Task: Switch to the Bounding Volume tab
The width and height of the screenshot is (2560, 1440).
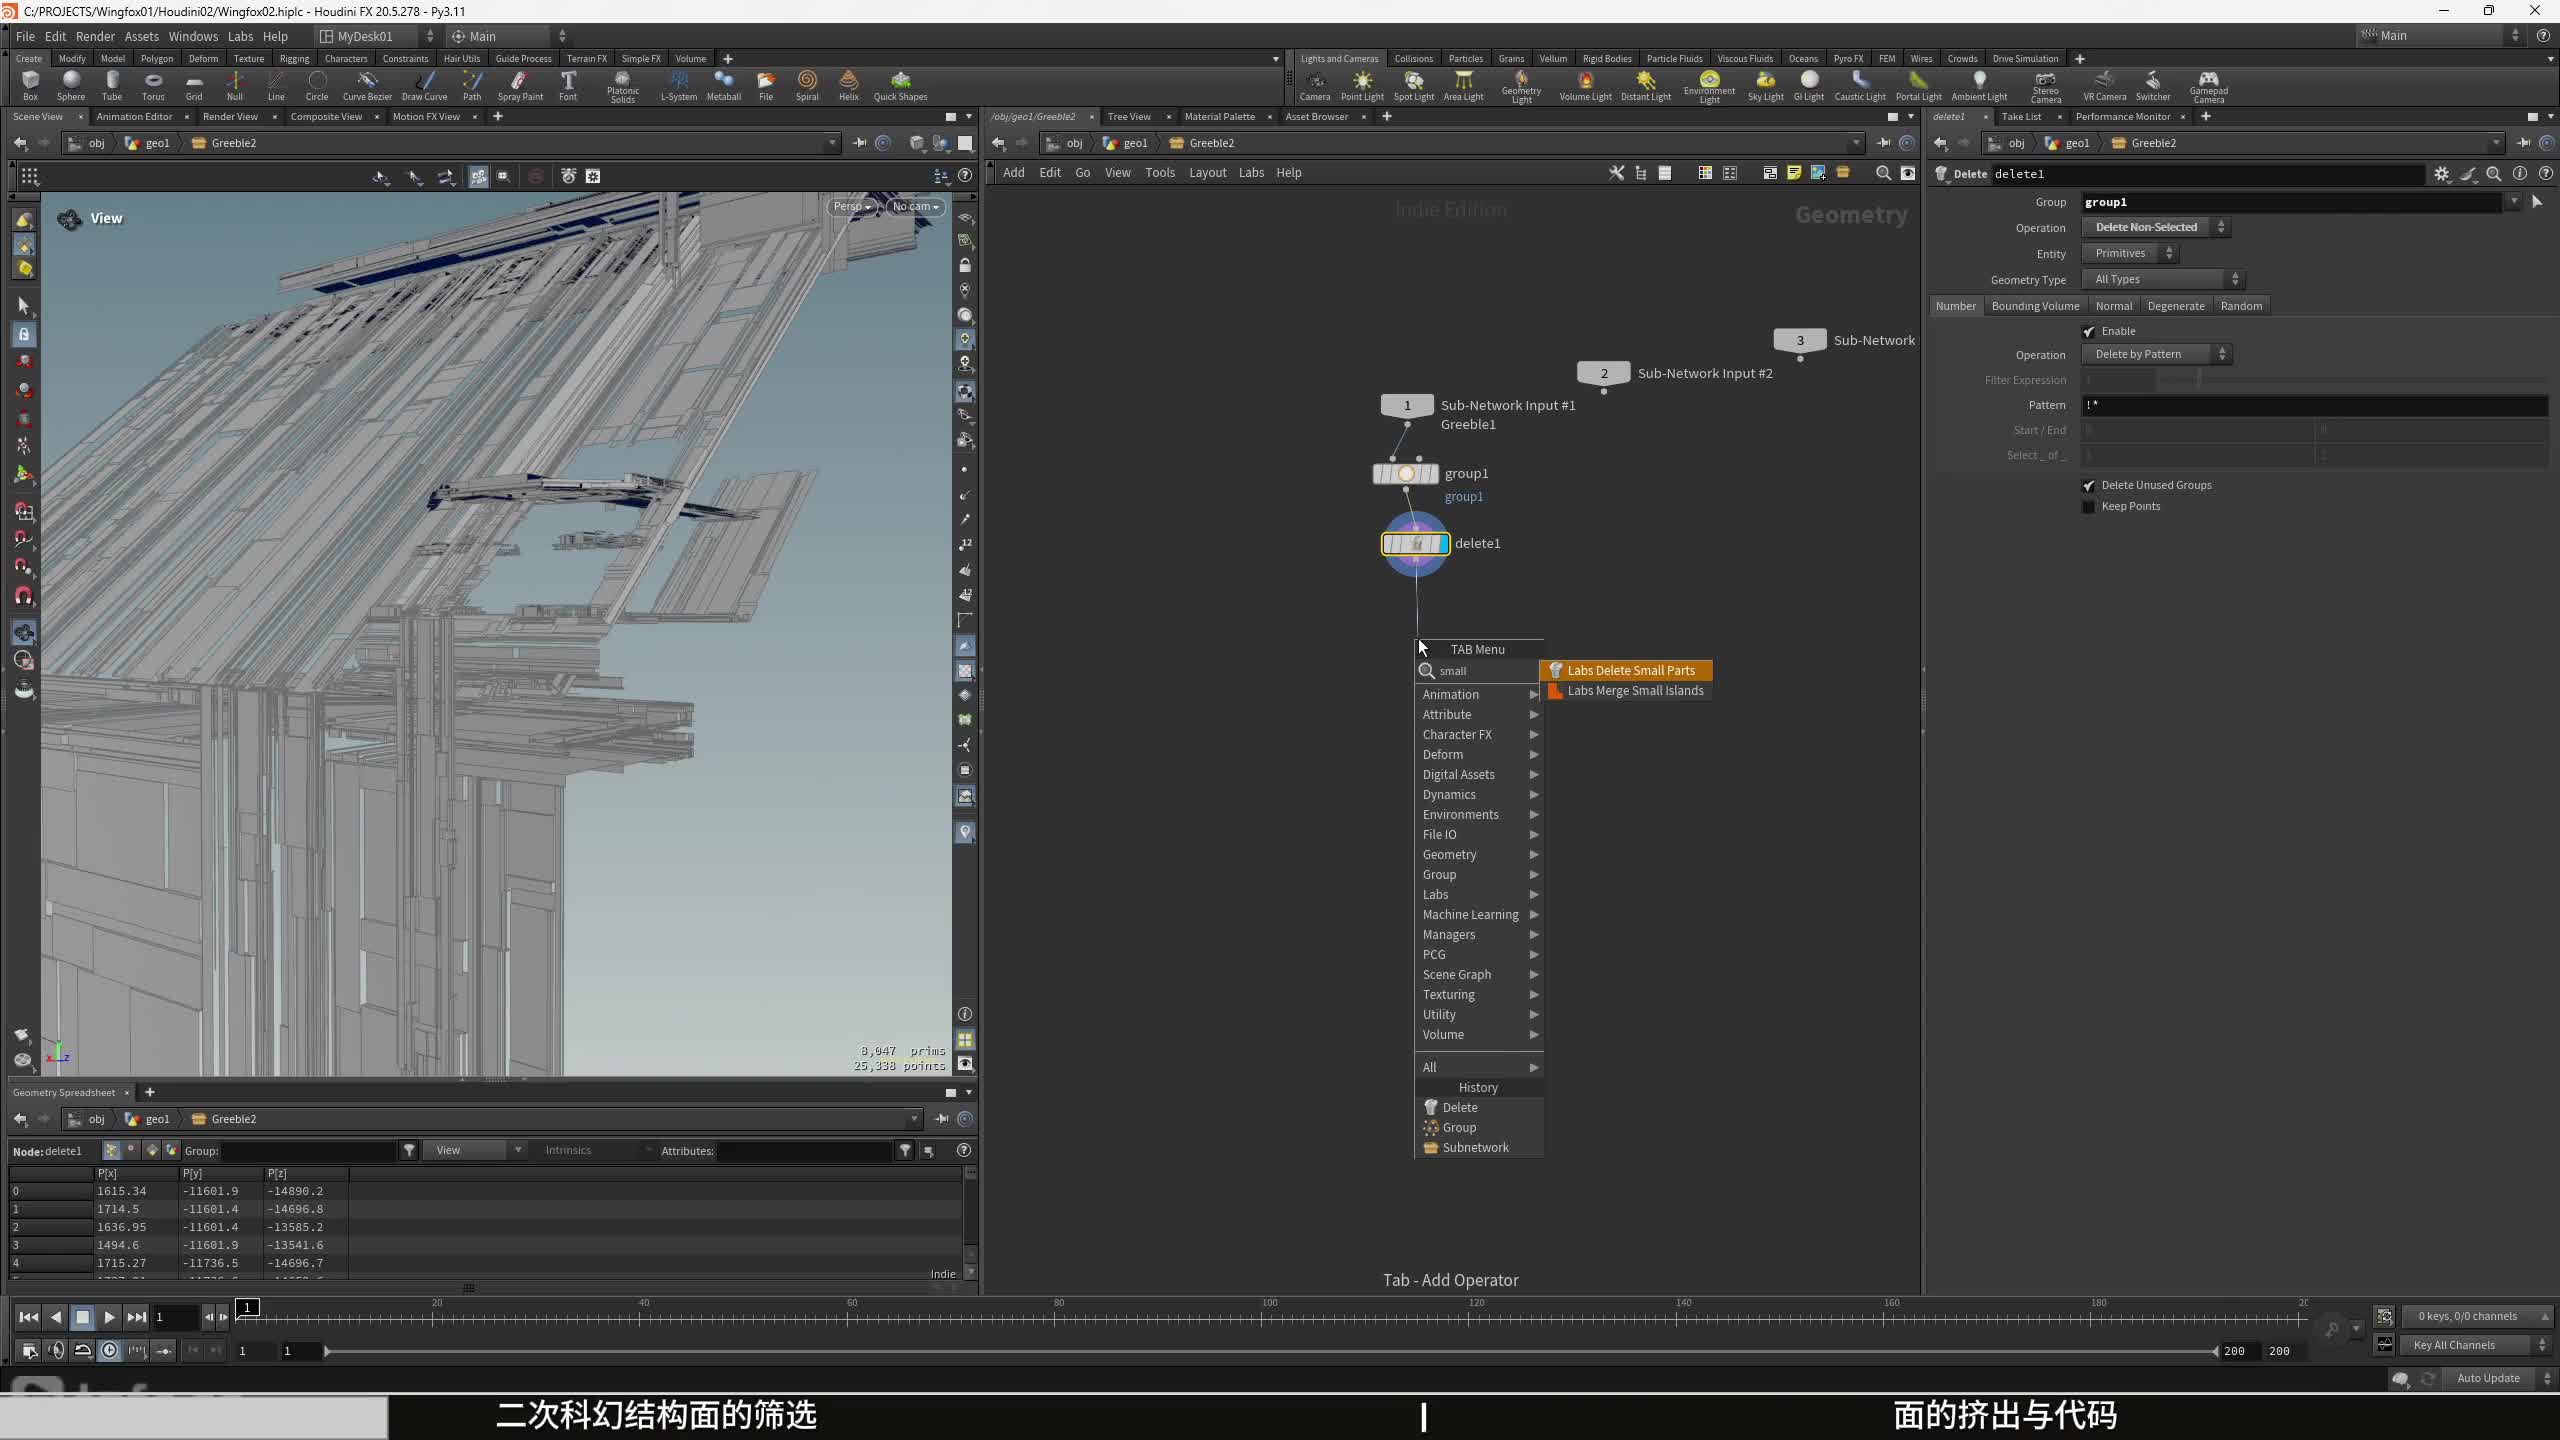Action: click(2034, 306)
